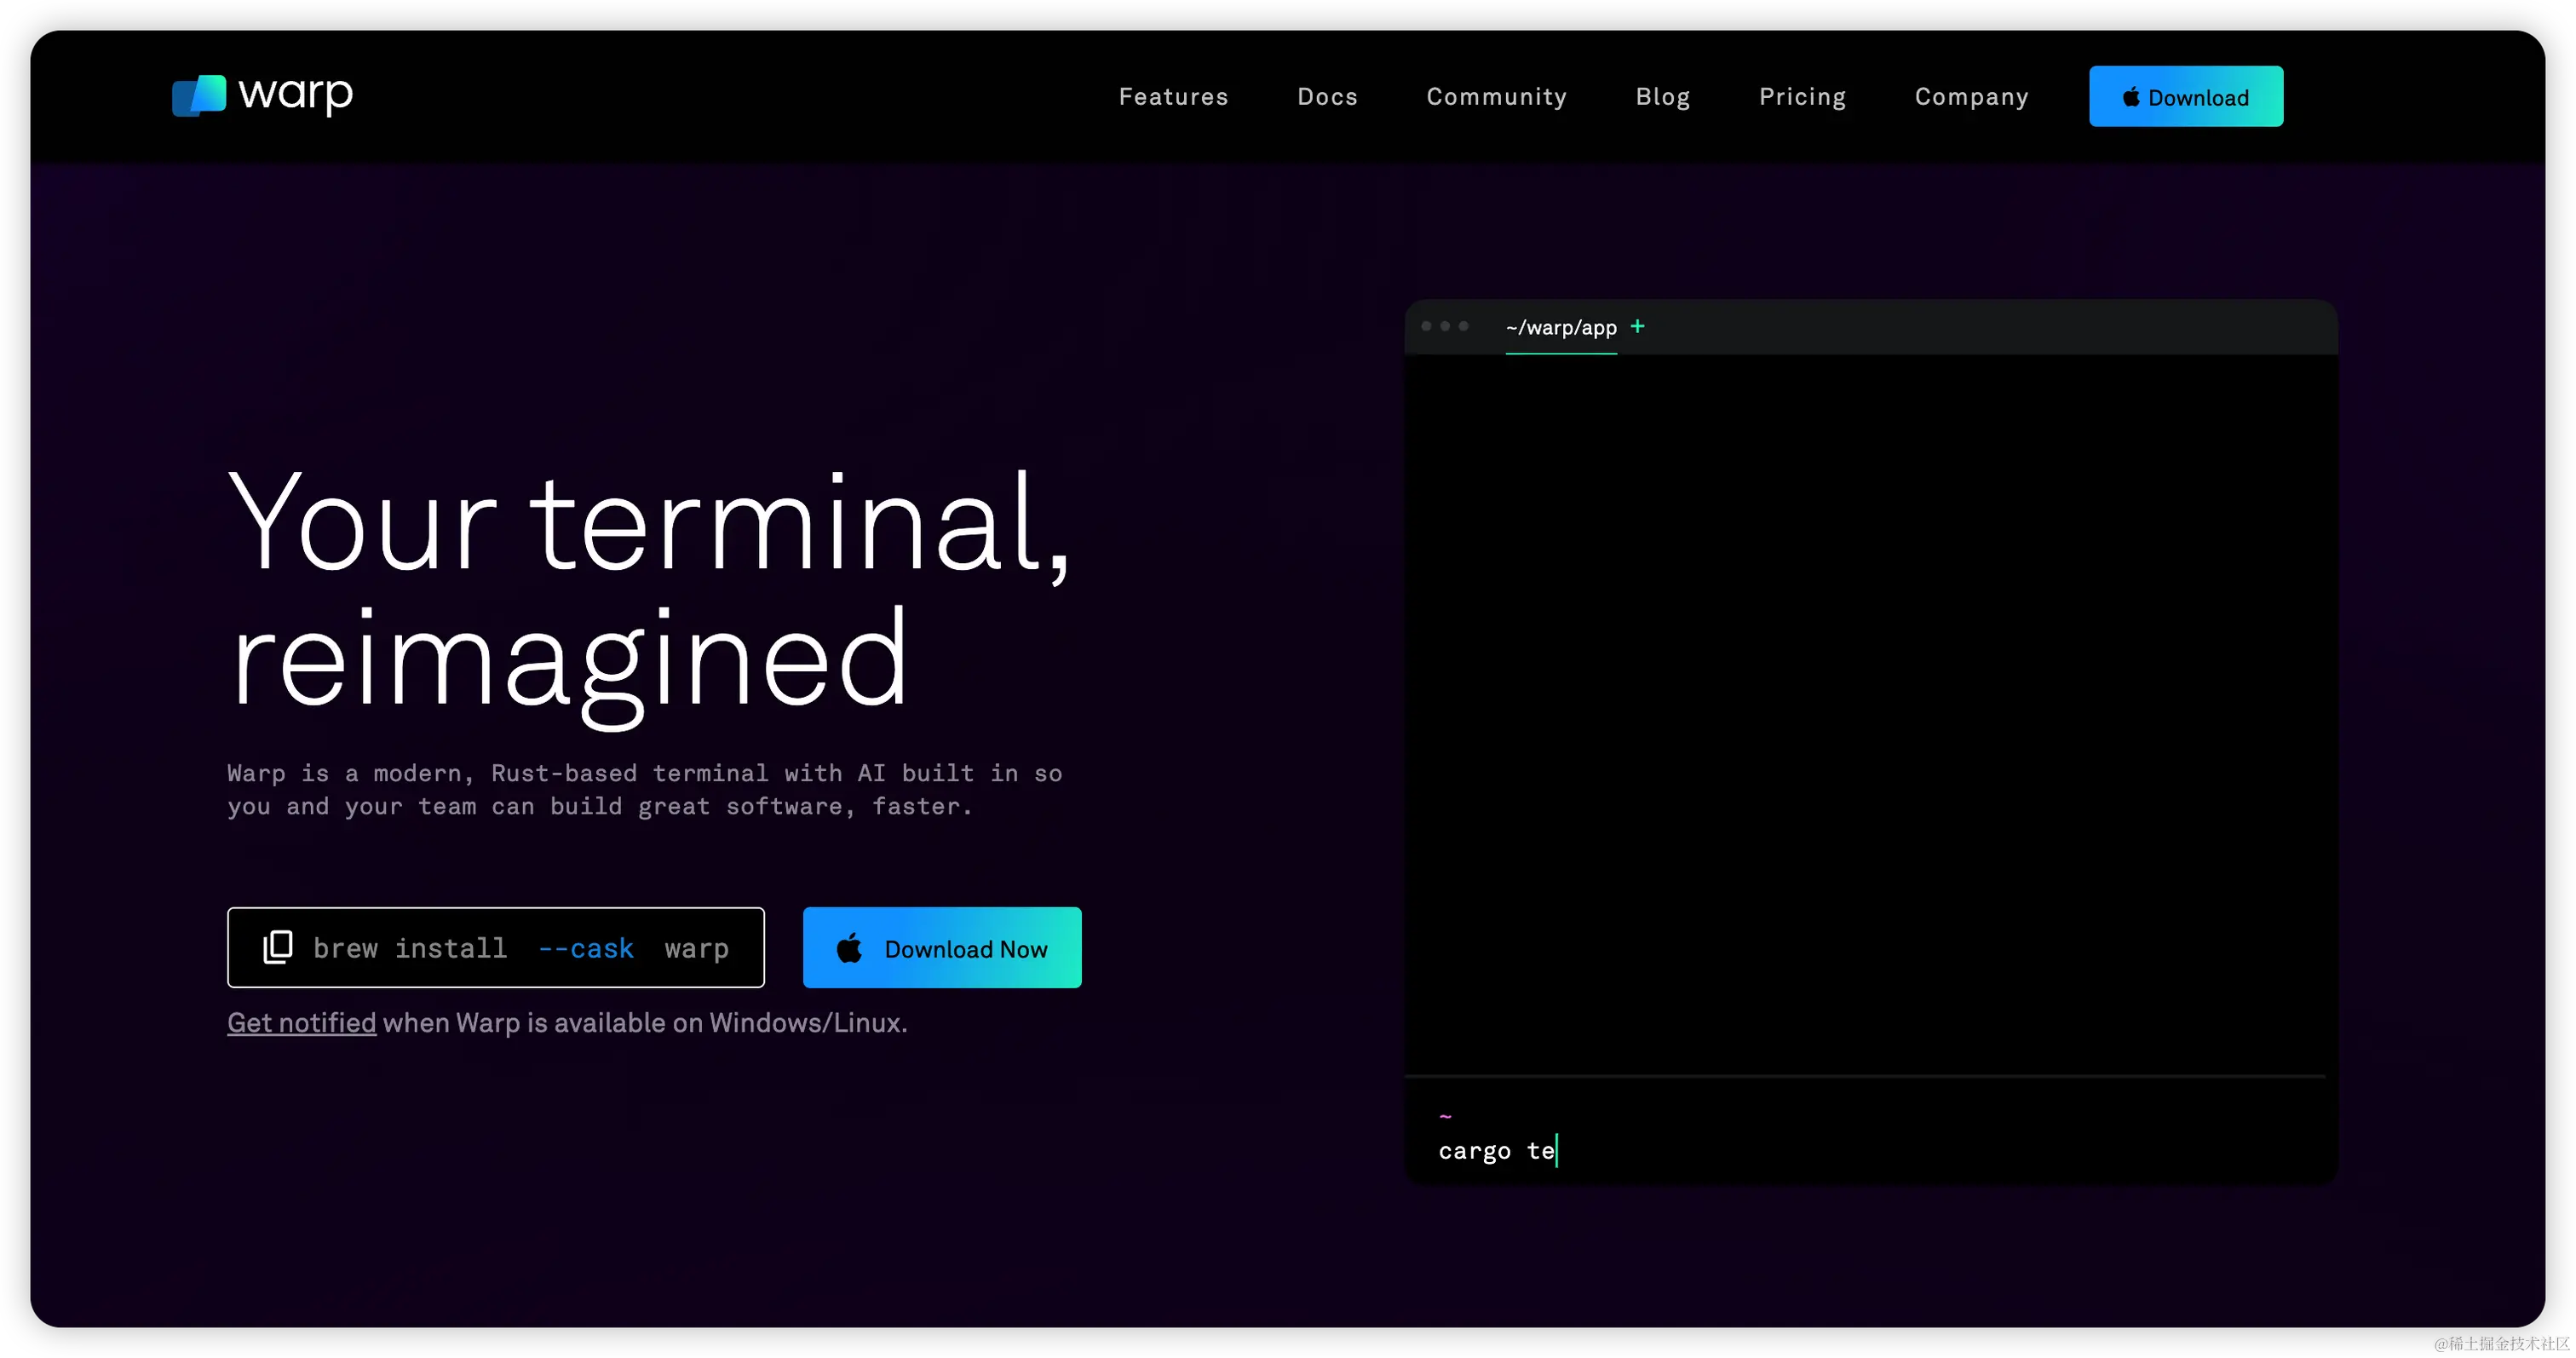The image size is (2576, 1358).
Task: Click the brew install --cask warp box
Action: pyautogui.click(x=496, y=947)
